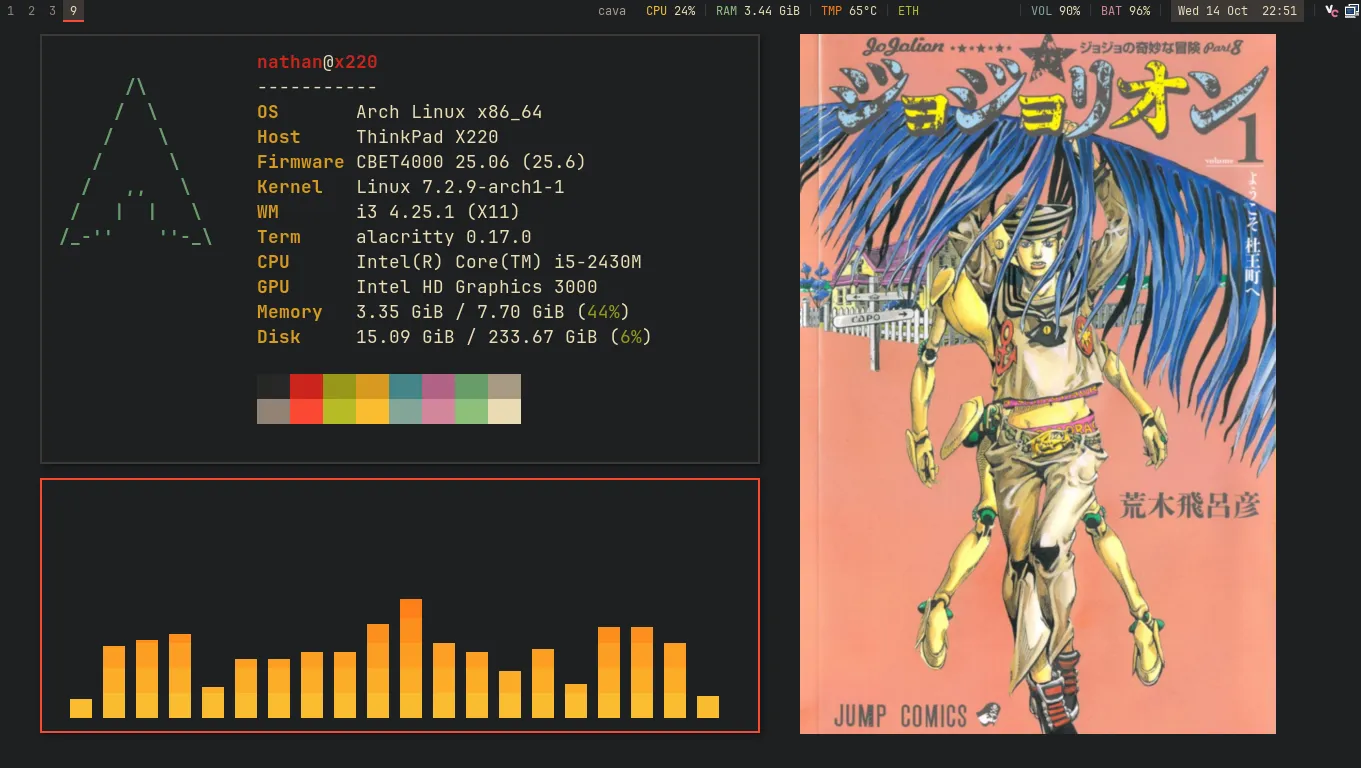Click the "CBET4000 25.06 (25.6)" firmware value
Viewport: 1361px width, 768px height.
[x=471, y=162]
